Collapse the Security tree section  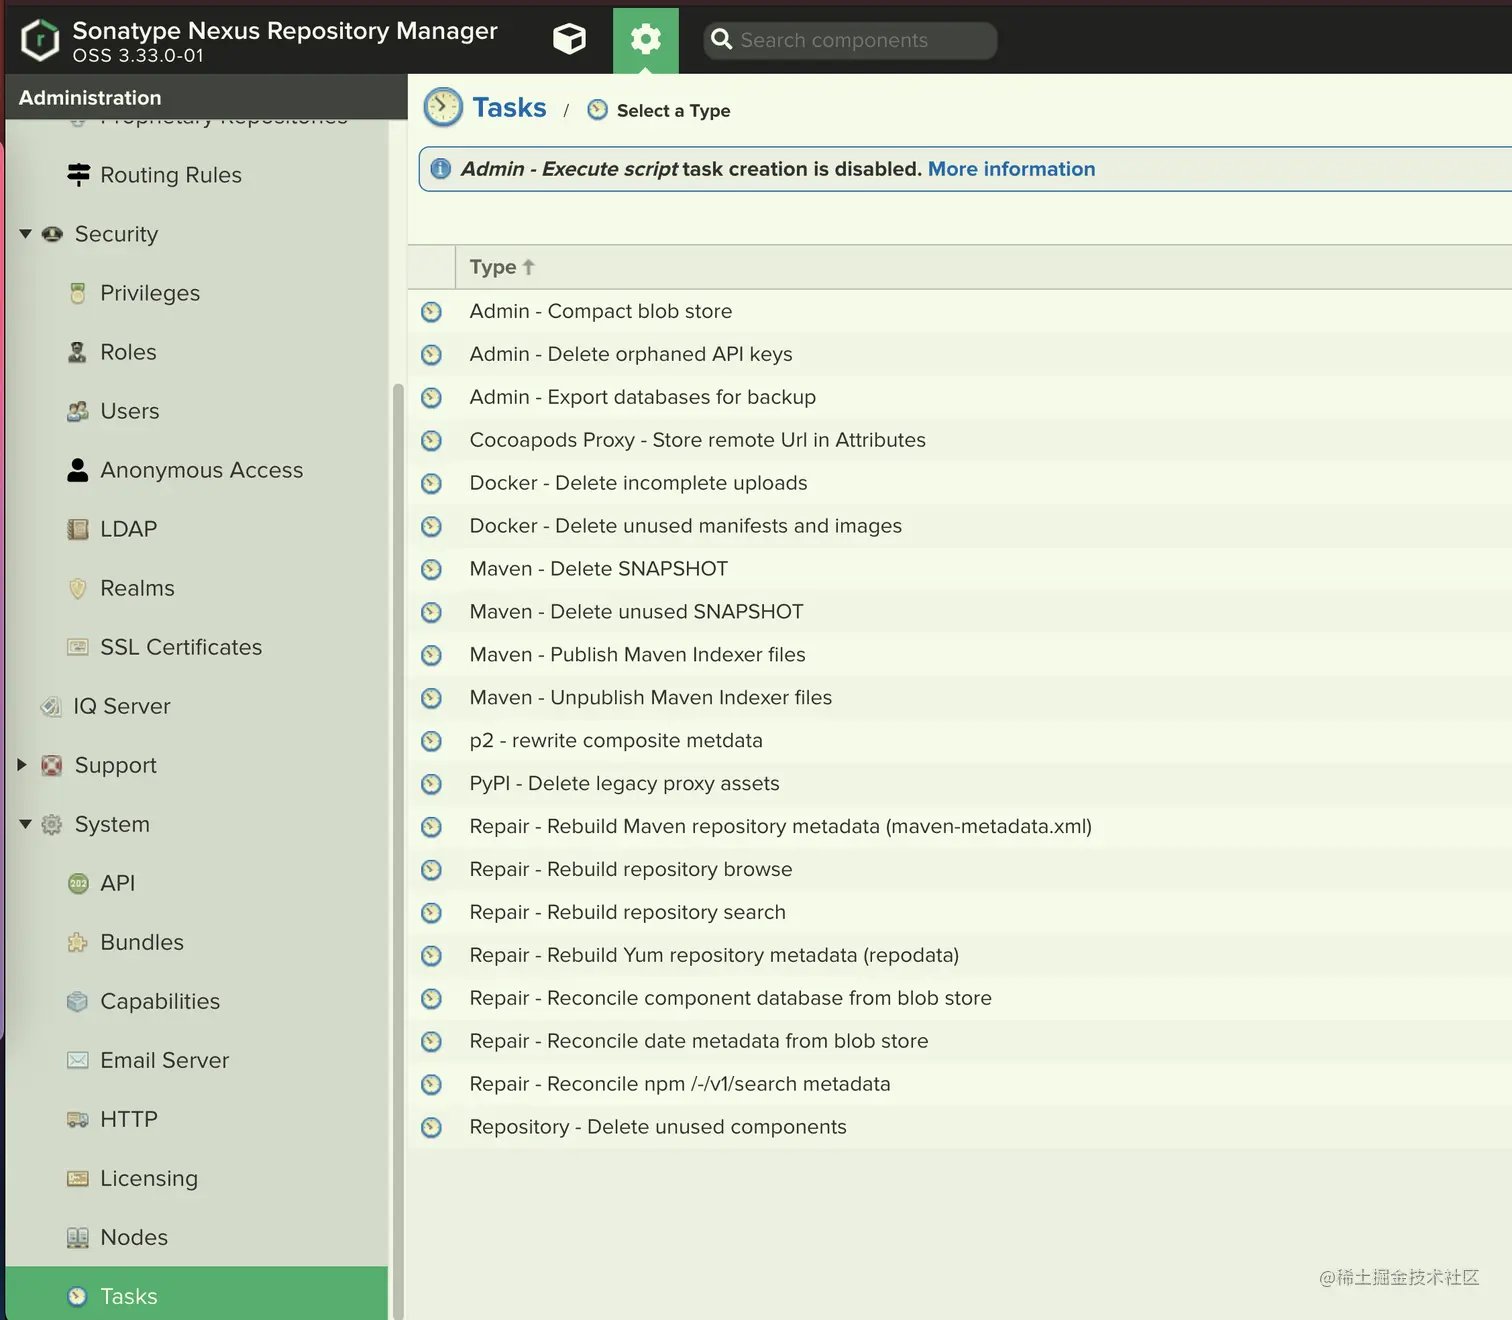[25, 234]
